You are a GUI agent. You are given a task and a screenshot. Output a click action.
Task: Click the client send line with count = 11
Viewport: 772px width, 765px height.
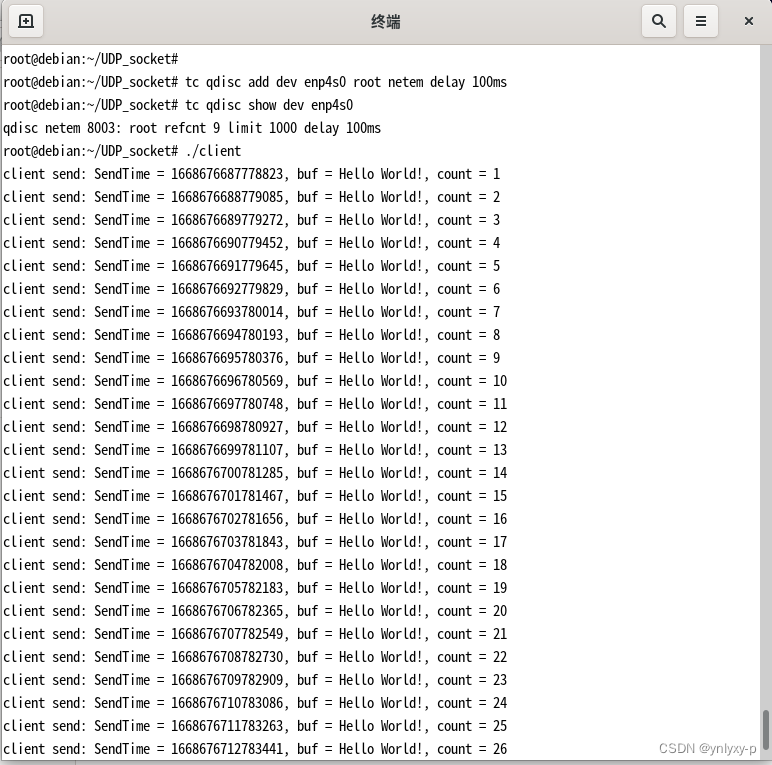click(255, 404)
